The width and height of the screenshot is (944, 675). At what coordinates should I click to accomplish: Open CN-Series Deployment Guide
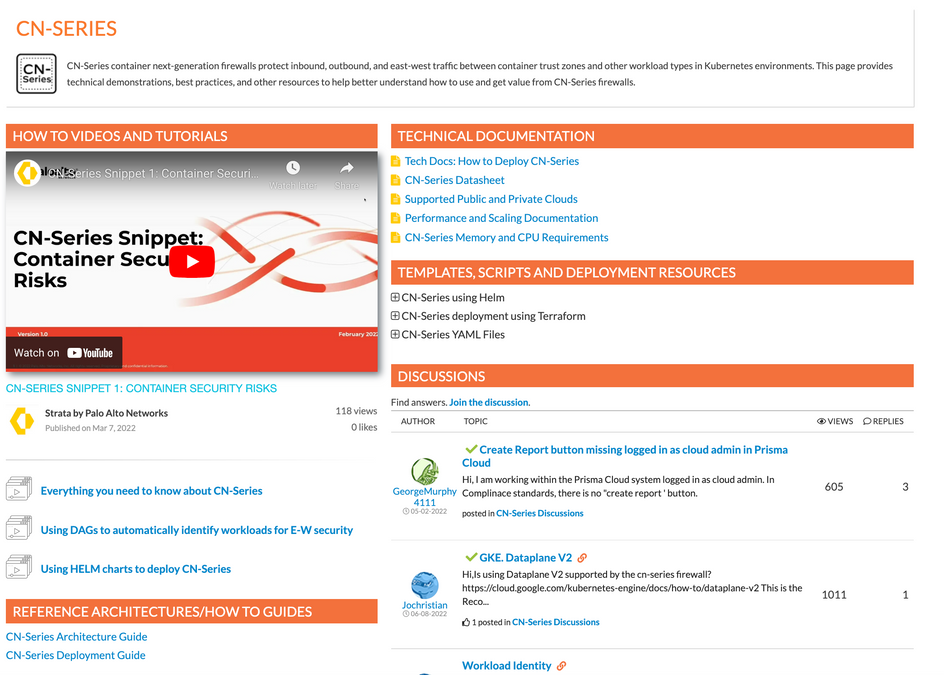coord(76,655)
